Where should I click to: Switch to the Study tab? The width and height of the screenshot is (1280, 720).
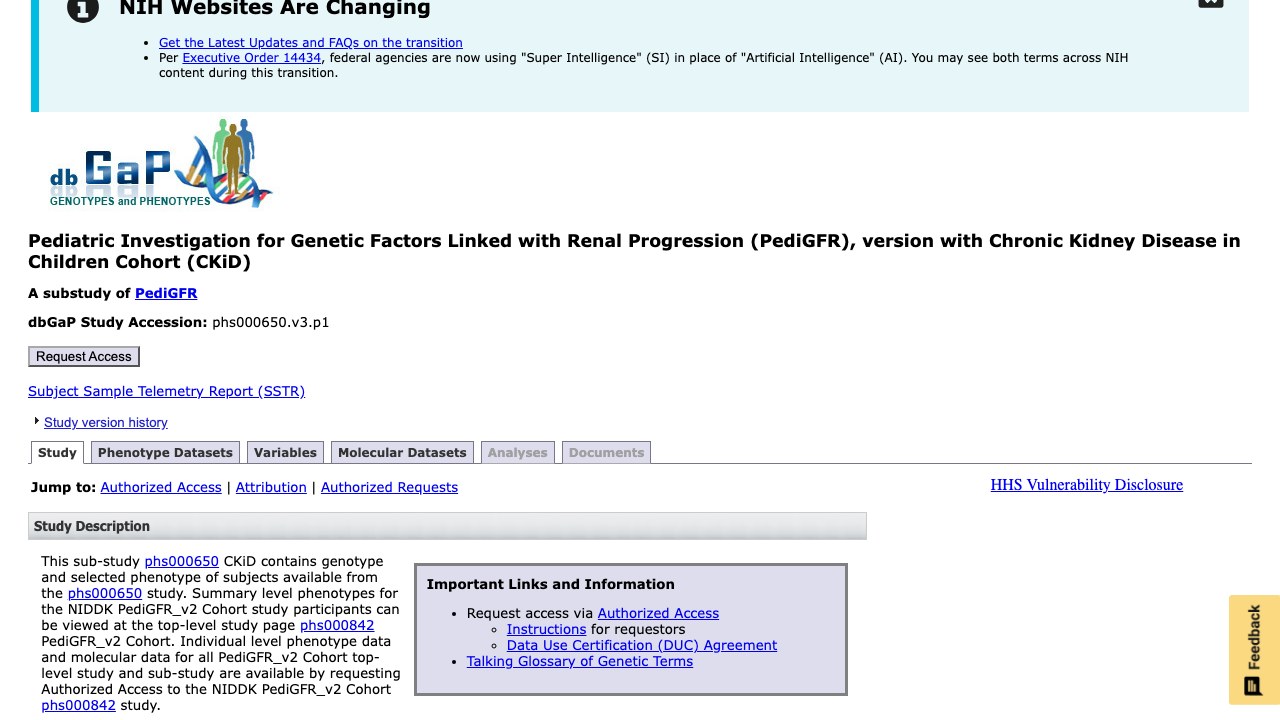[x=57, y=453]
